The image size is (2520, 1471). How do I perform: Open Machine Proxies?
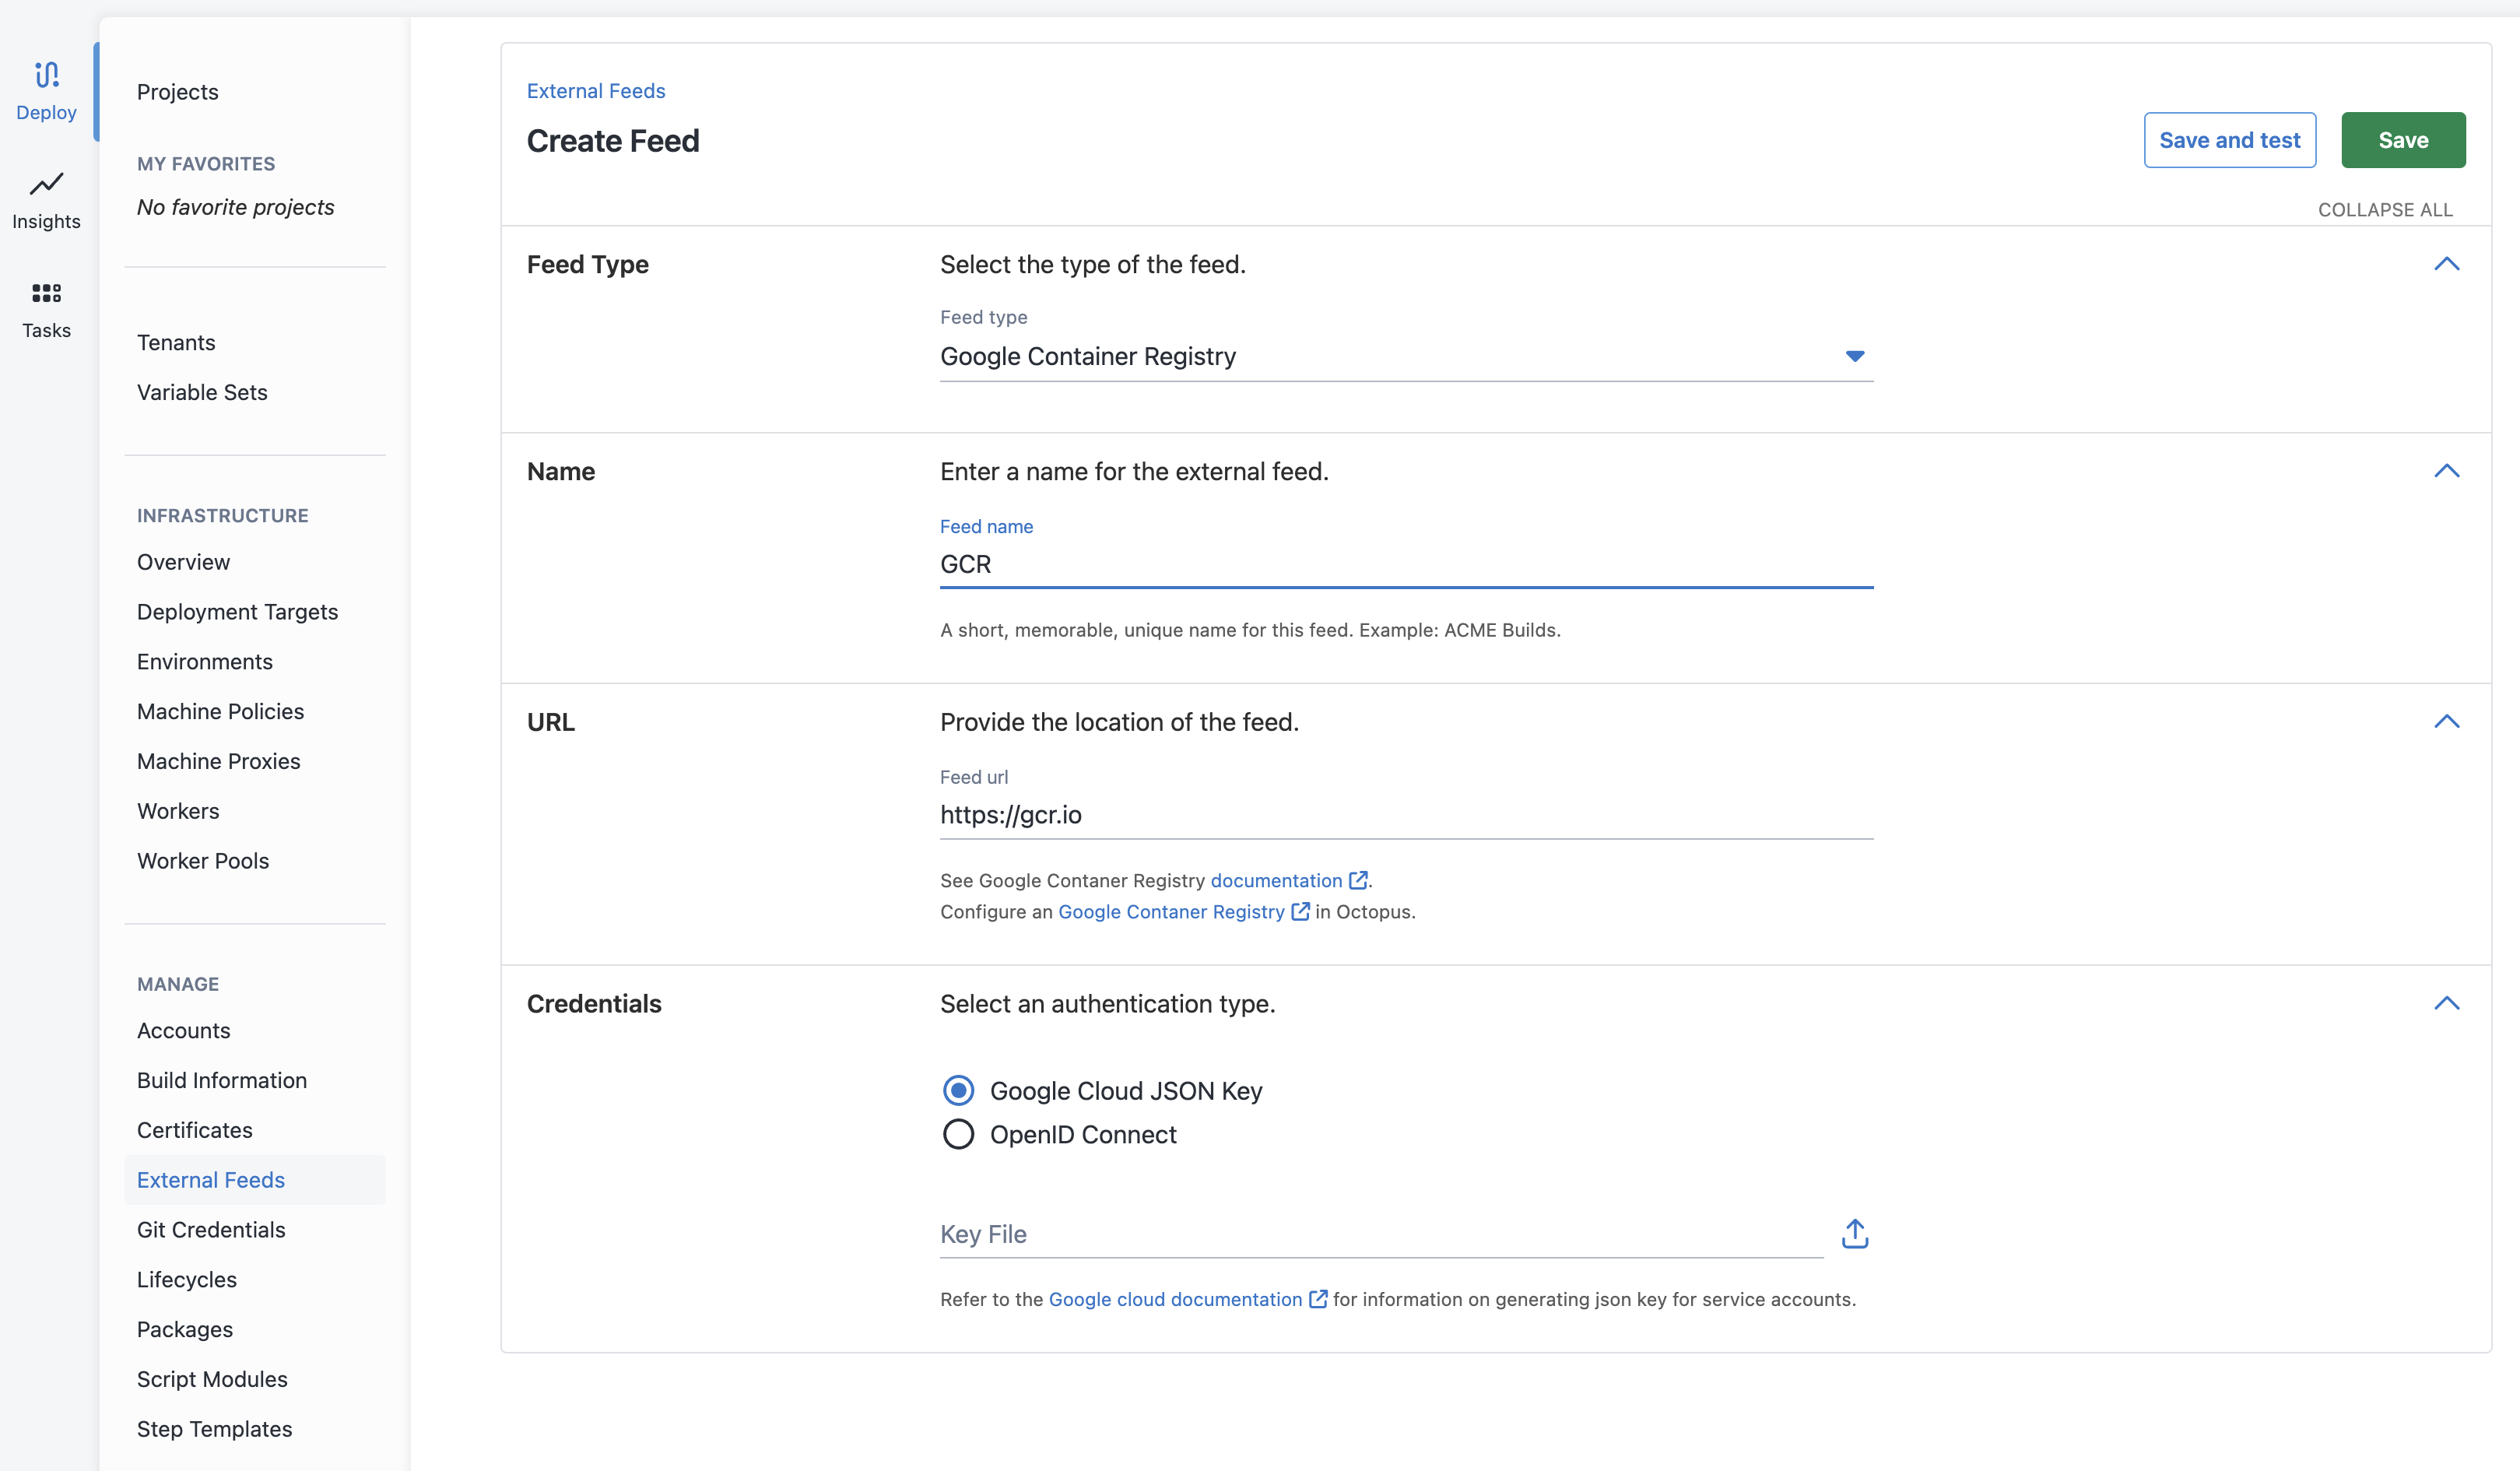pyautogui.click(x=218, y=761)
